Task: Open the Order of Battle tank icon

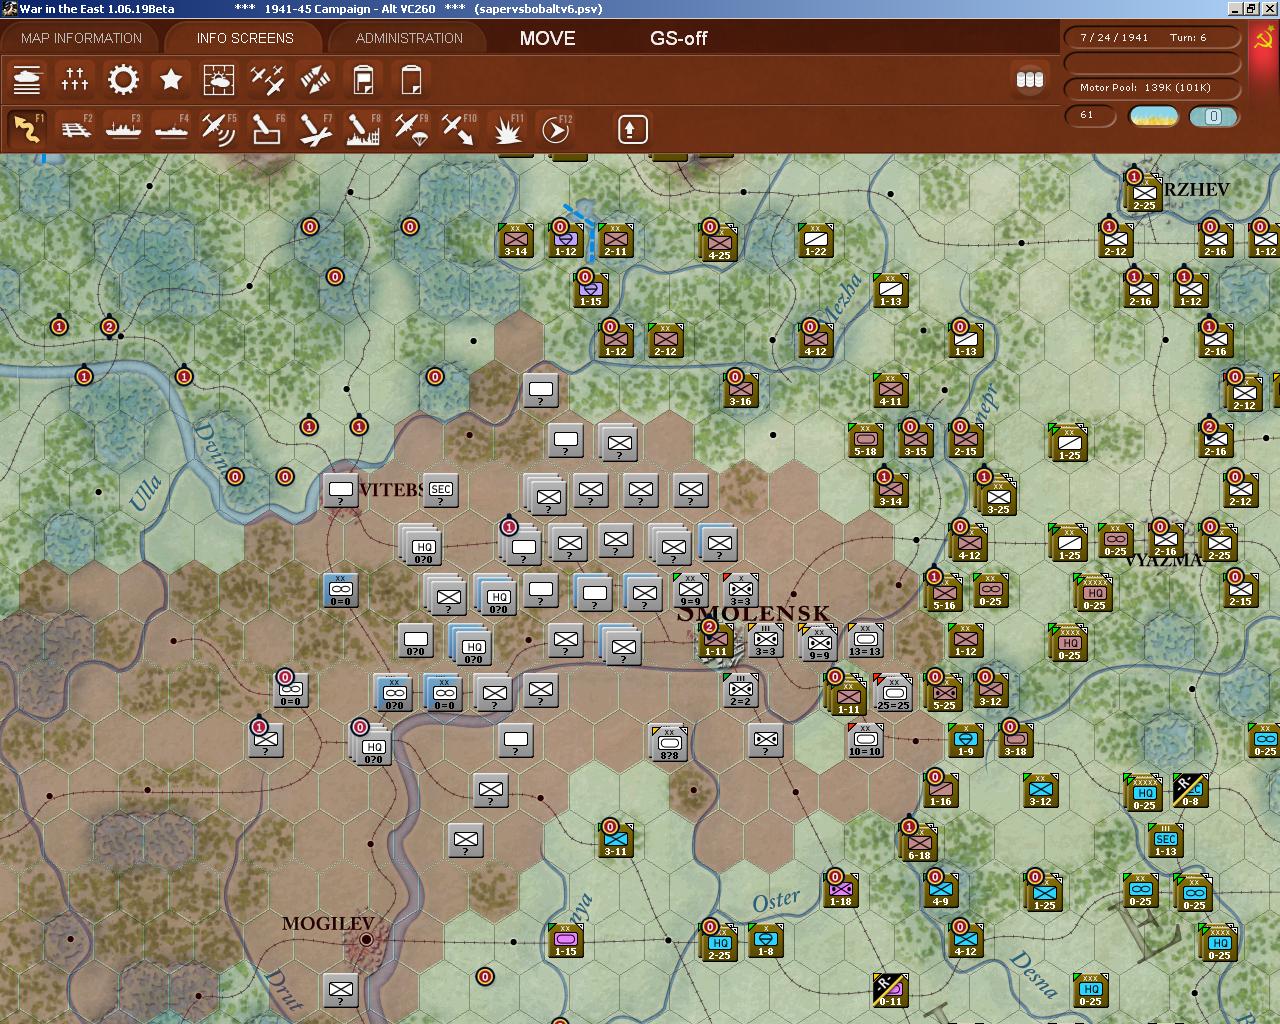Action: point(27,79)
